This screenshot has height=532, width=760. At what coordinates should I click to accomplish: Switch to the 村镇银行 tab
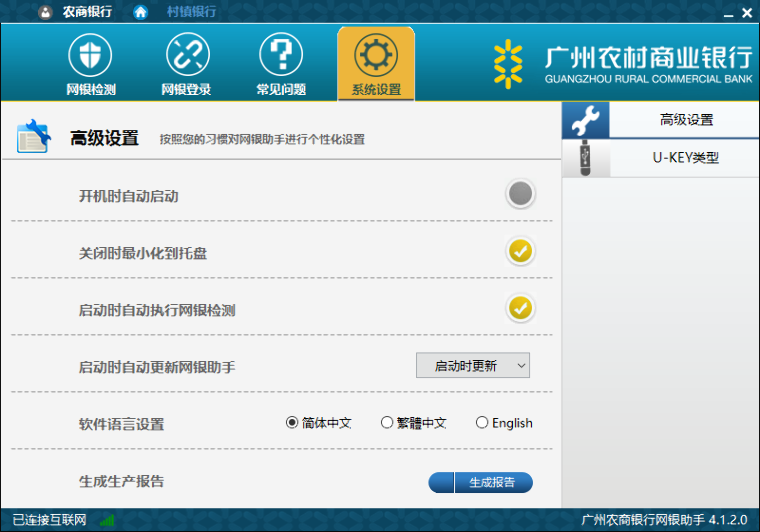click(189, 12)
